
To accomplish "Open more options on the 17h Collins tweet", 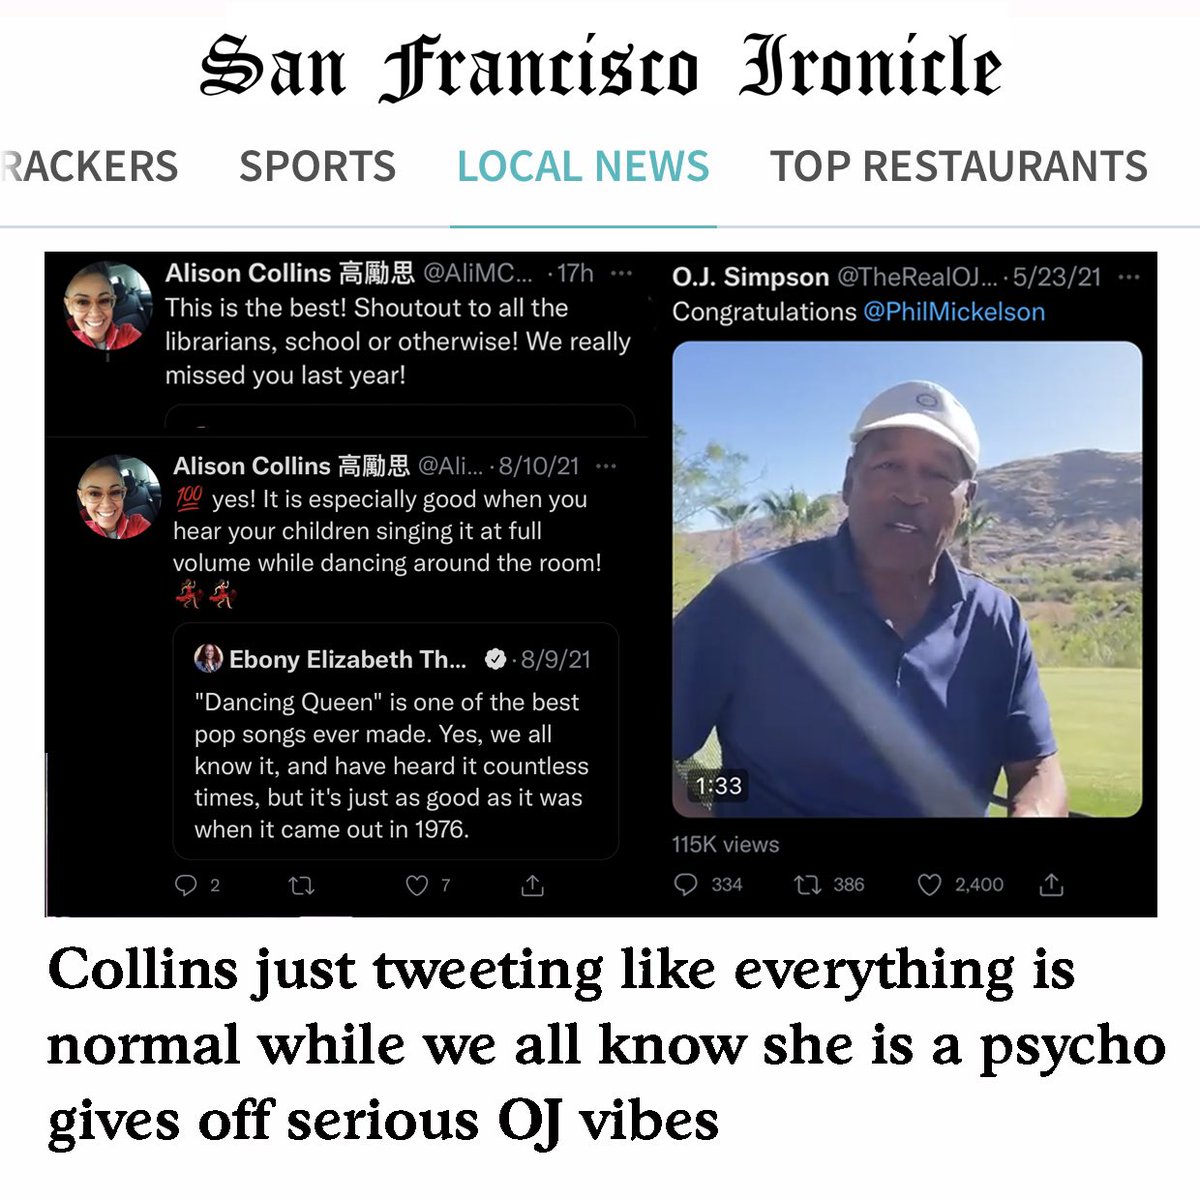I will click(621, 273).
